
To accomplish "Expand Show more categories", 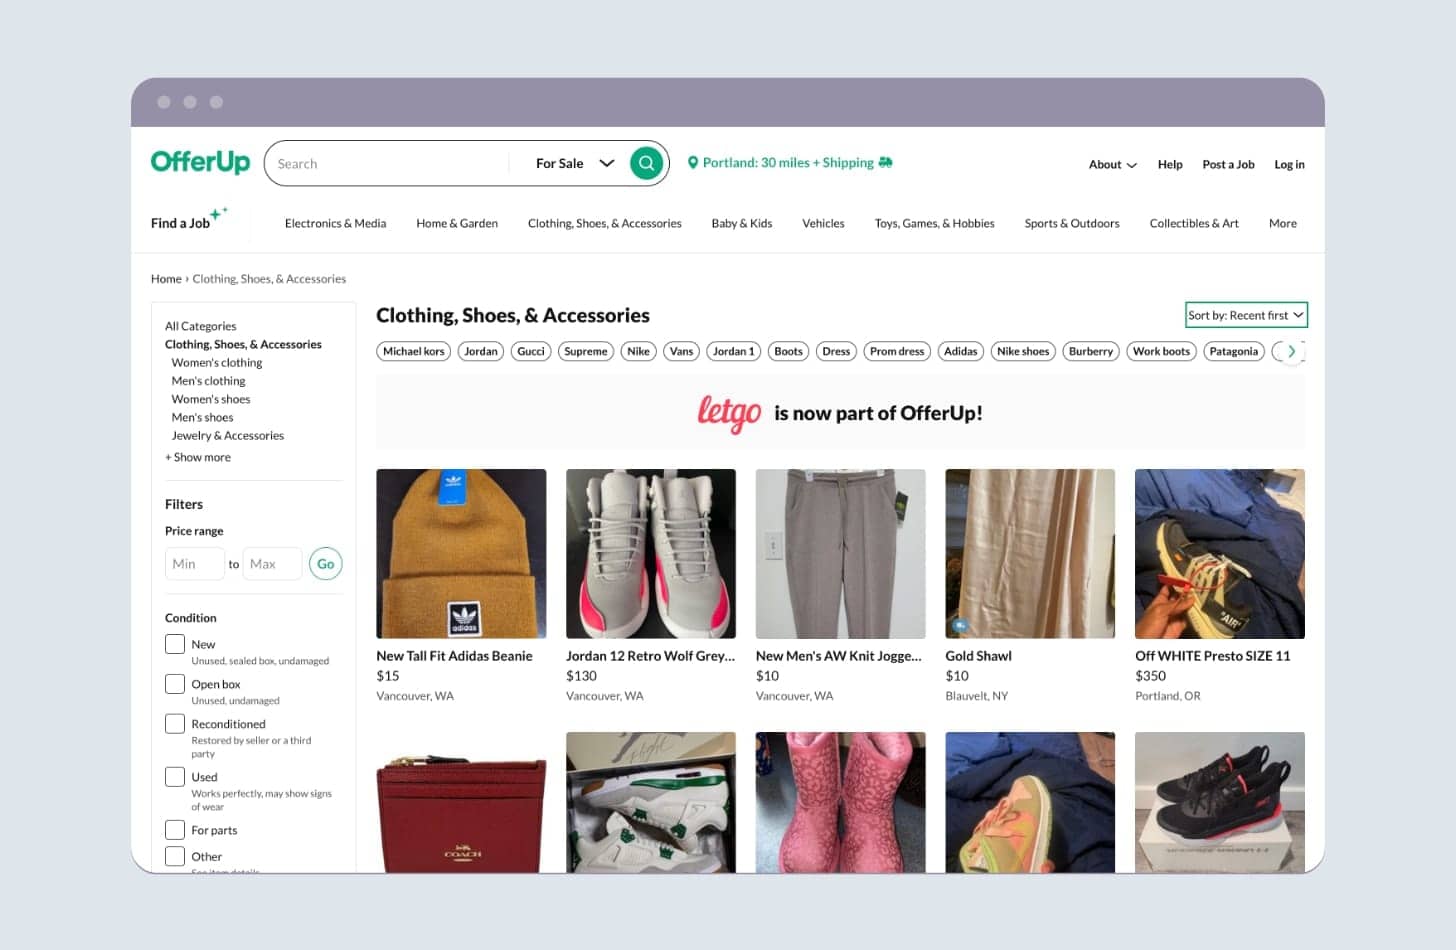I will pyautogui.click(x=198, y=457).
